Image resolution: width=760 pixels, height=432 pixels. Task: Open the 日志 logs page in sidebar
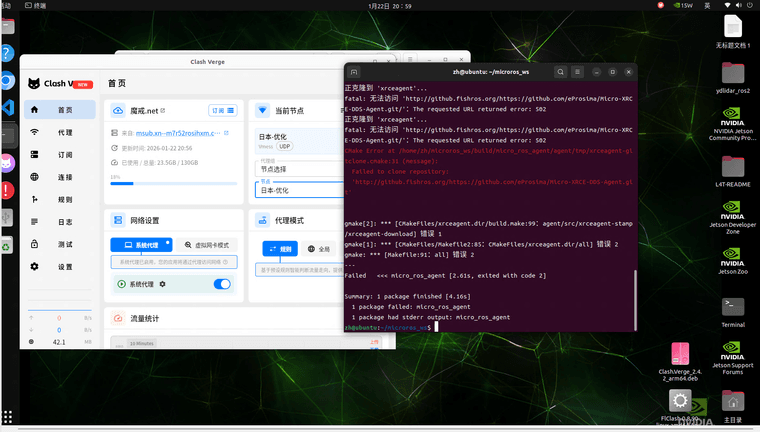tap(60, 222)
